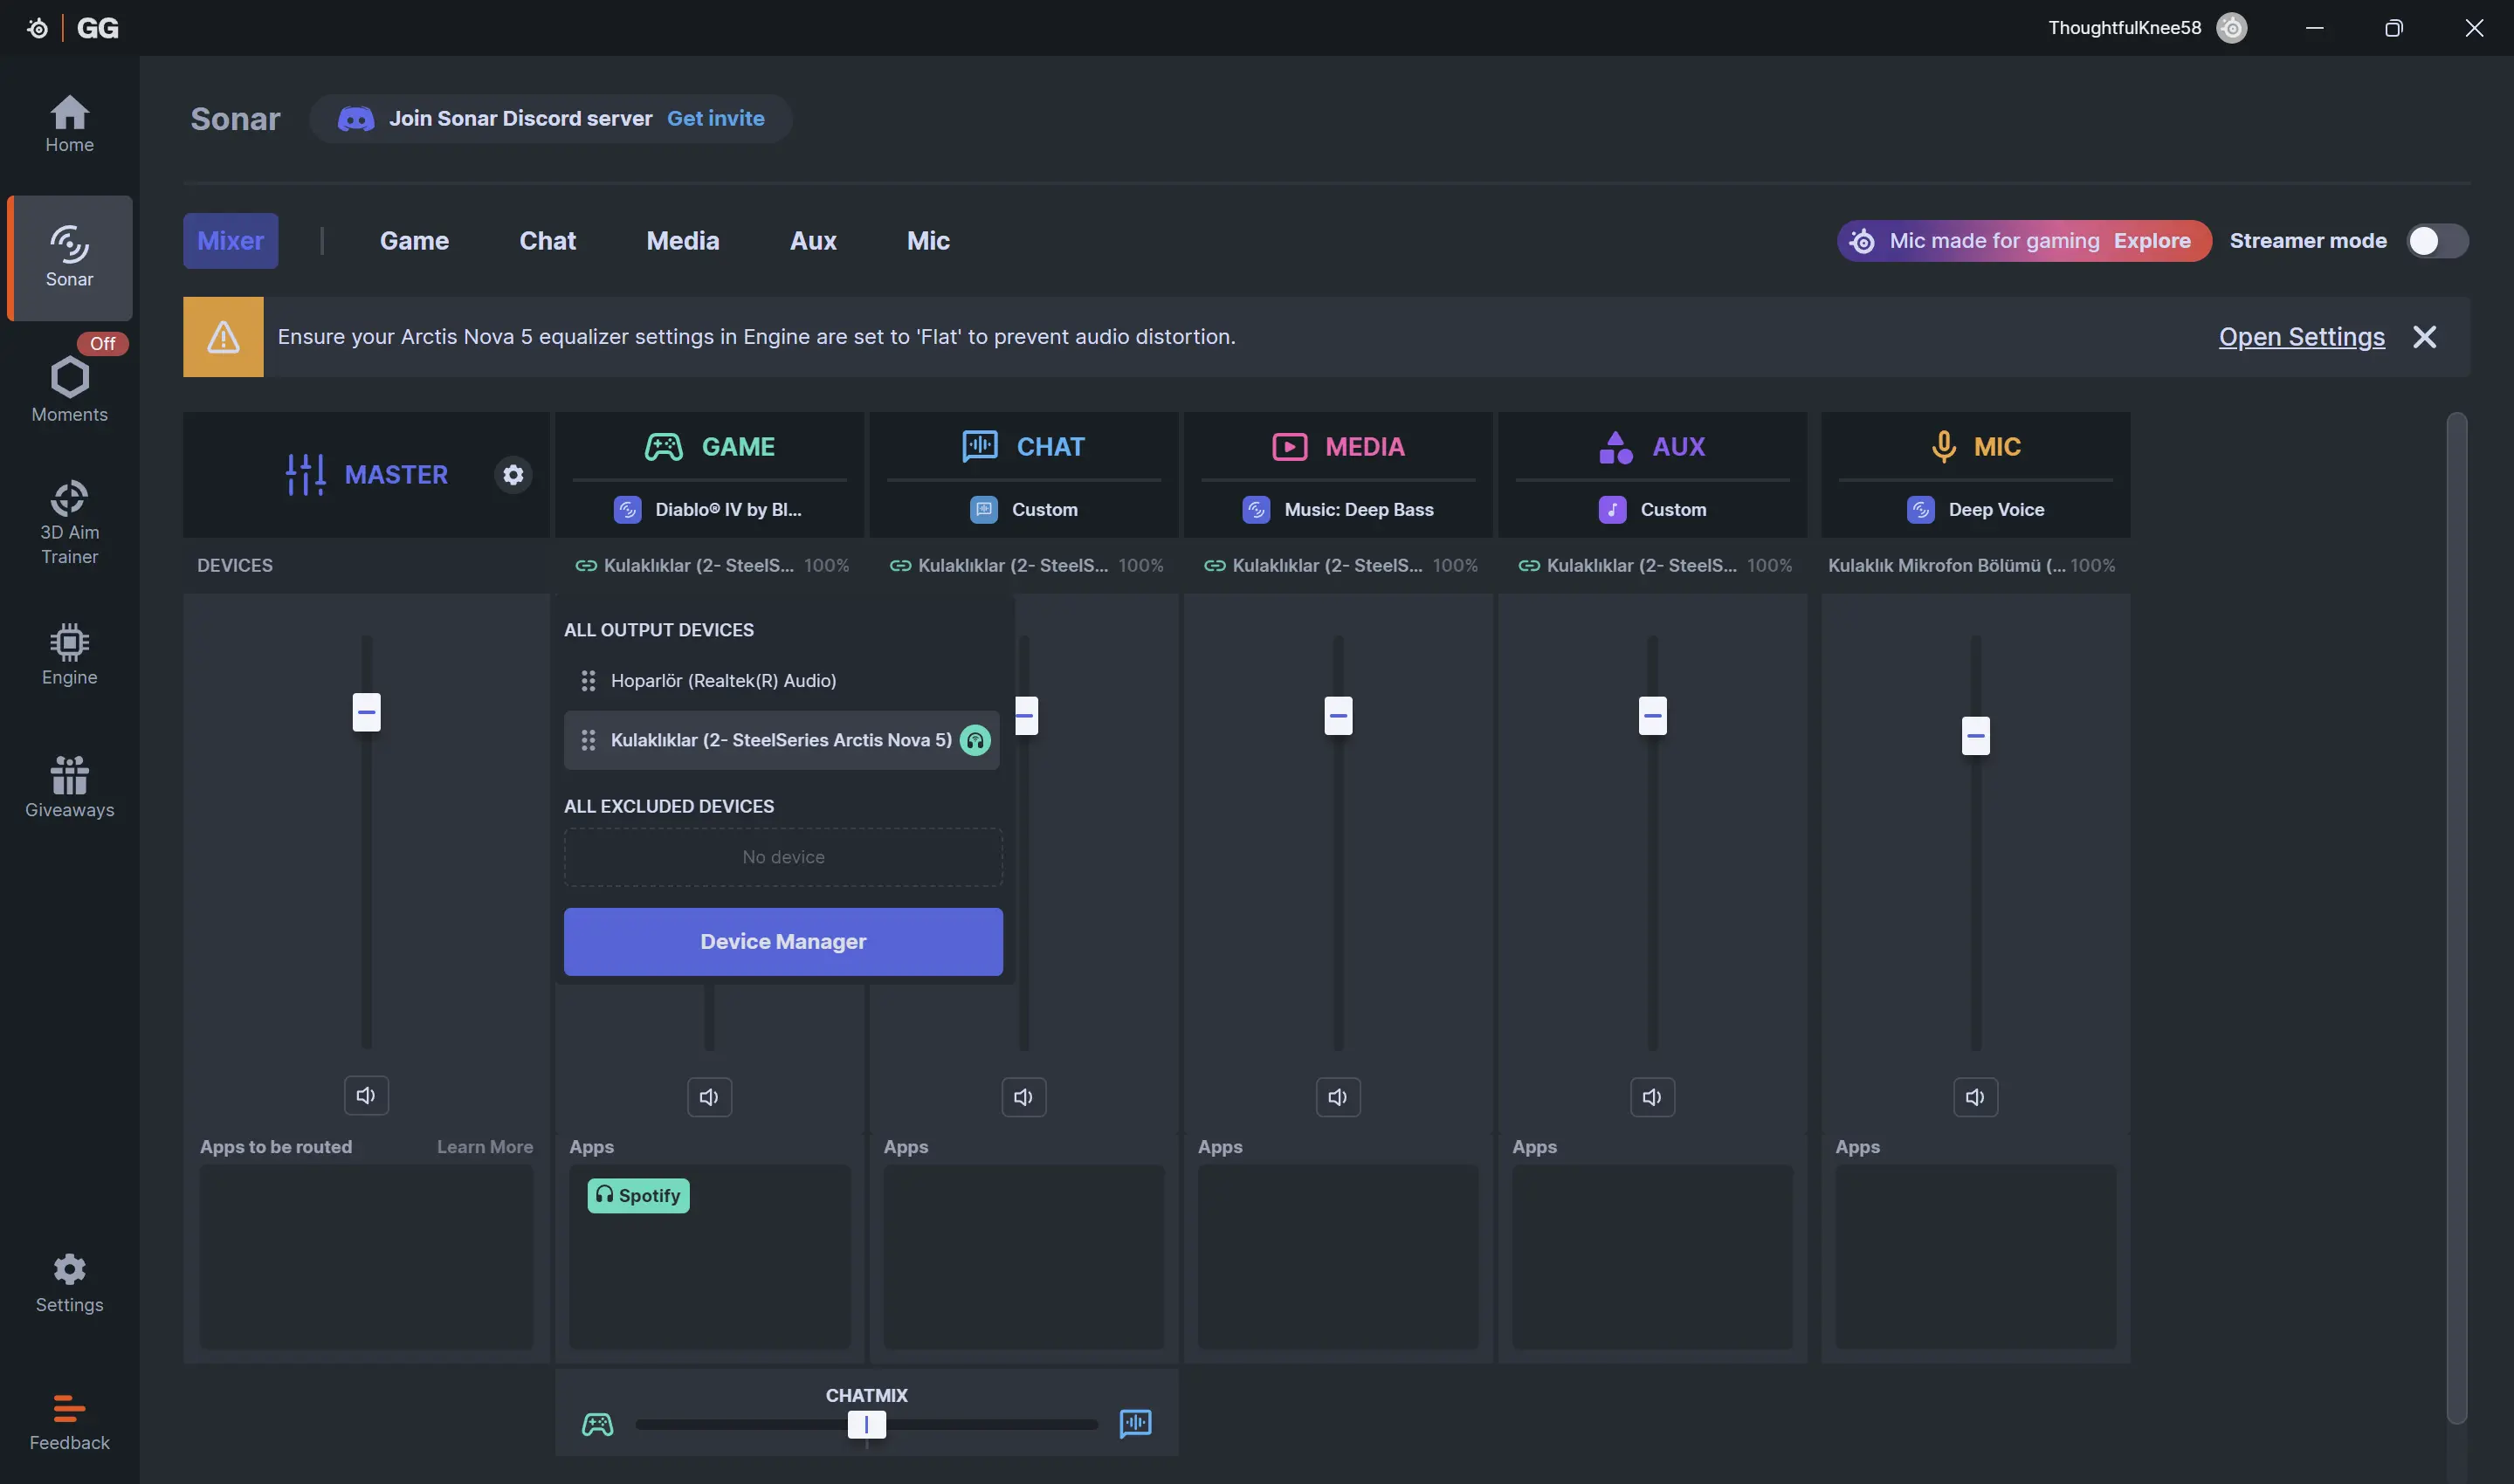Click the drag handle beside Hoparlör
This screenshot has width=2514, height=1484.
(588, 681)
